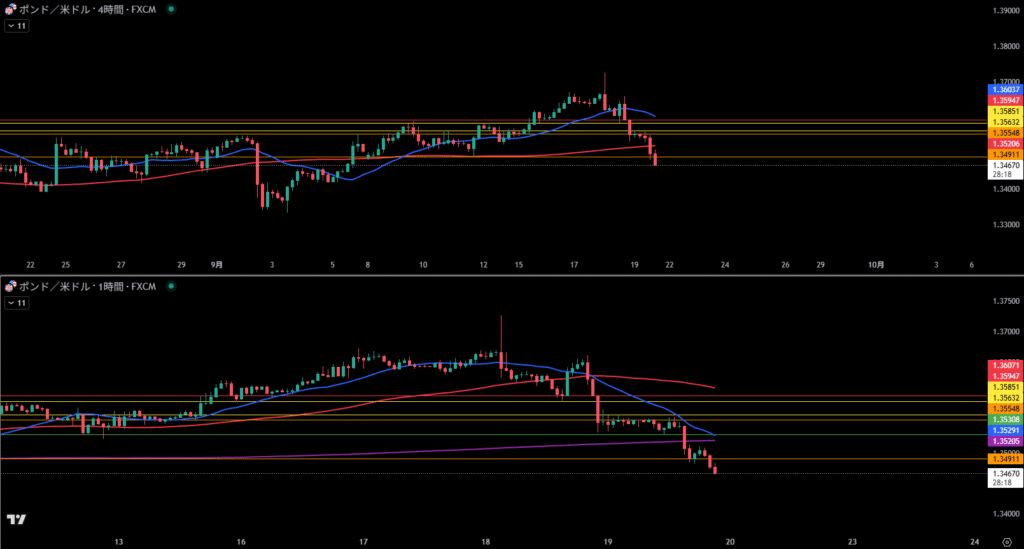
Task: Expand the 11 indicators list in 4-hour chart
Action: (x=17, y=26)
